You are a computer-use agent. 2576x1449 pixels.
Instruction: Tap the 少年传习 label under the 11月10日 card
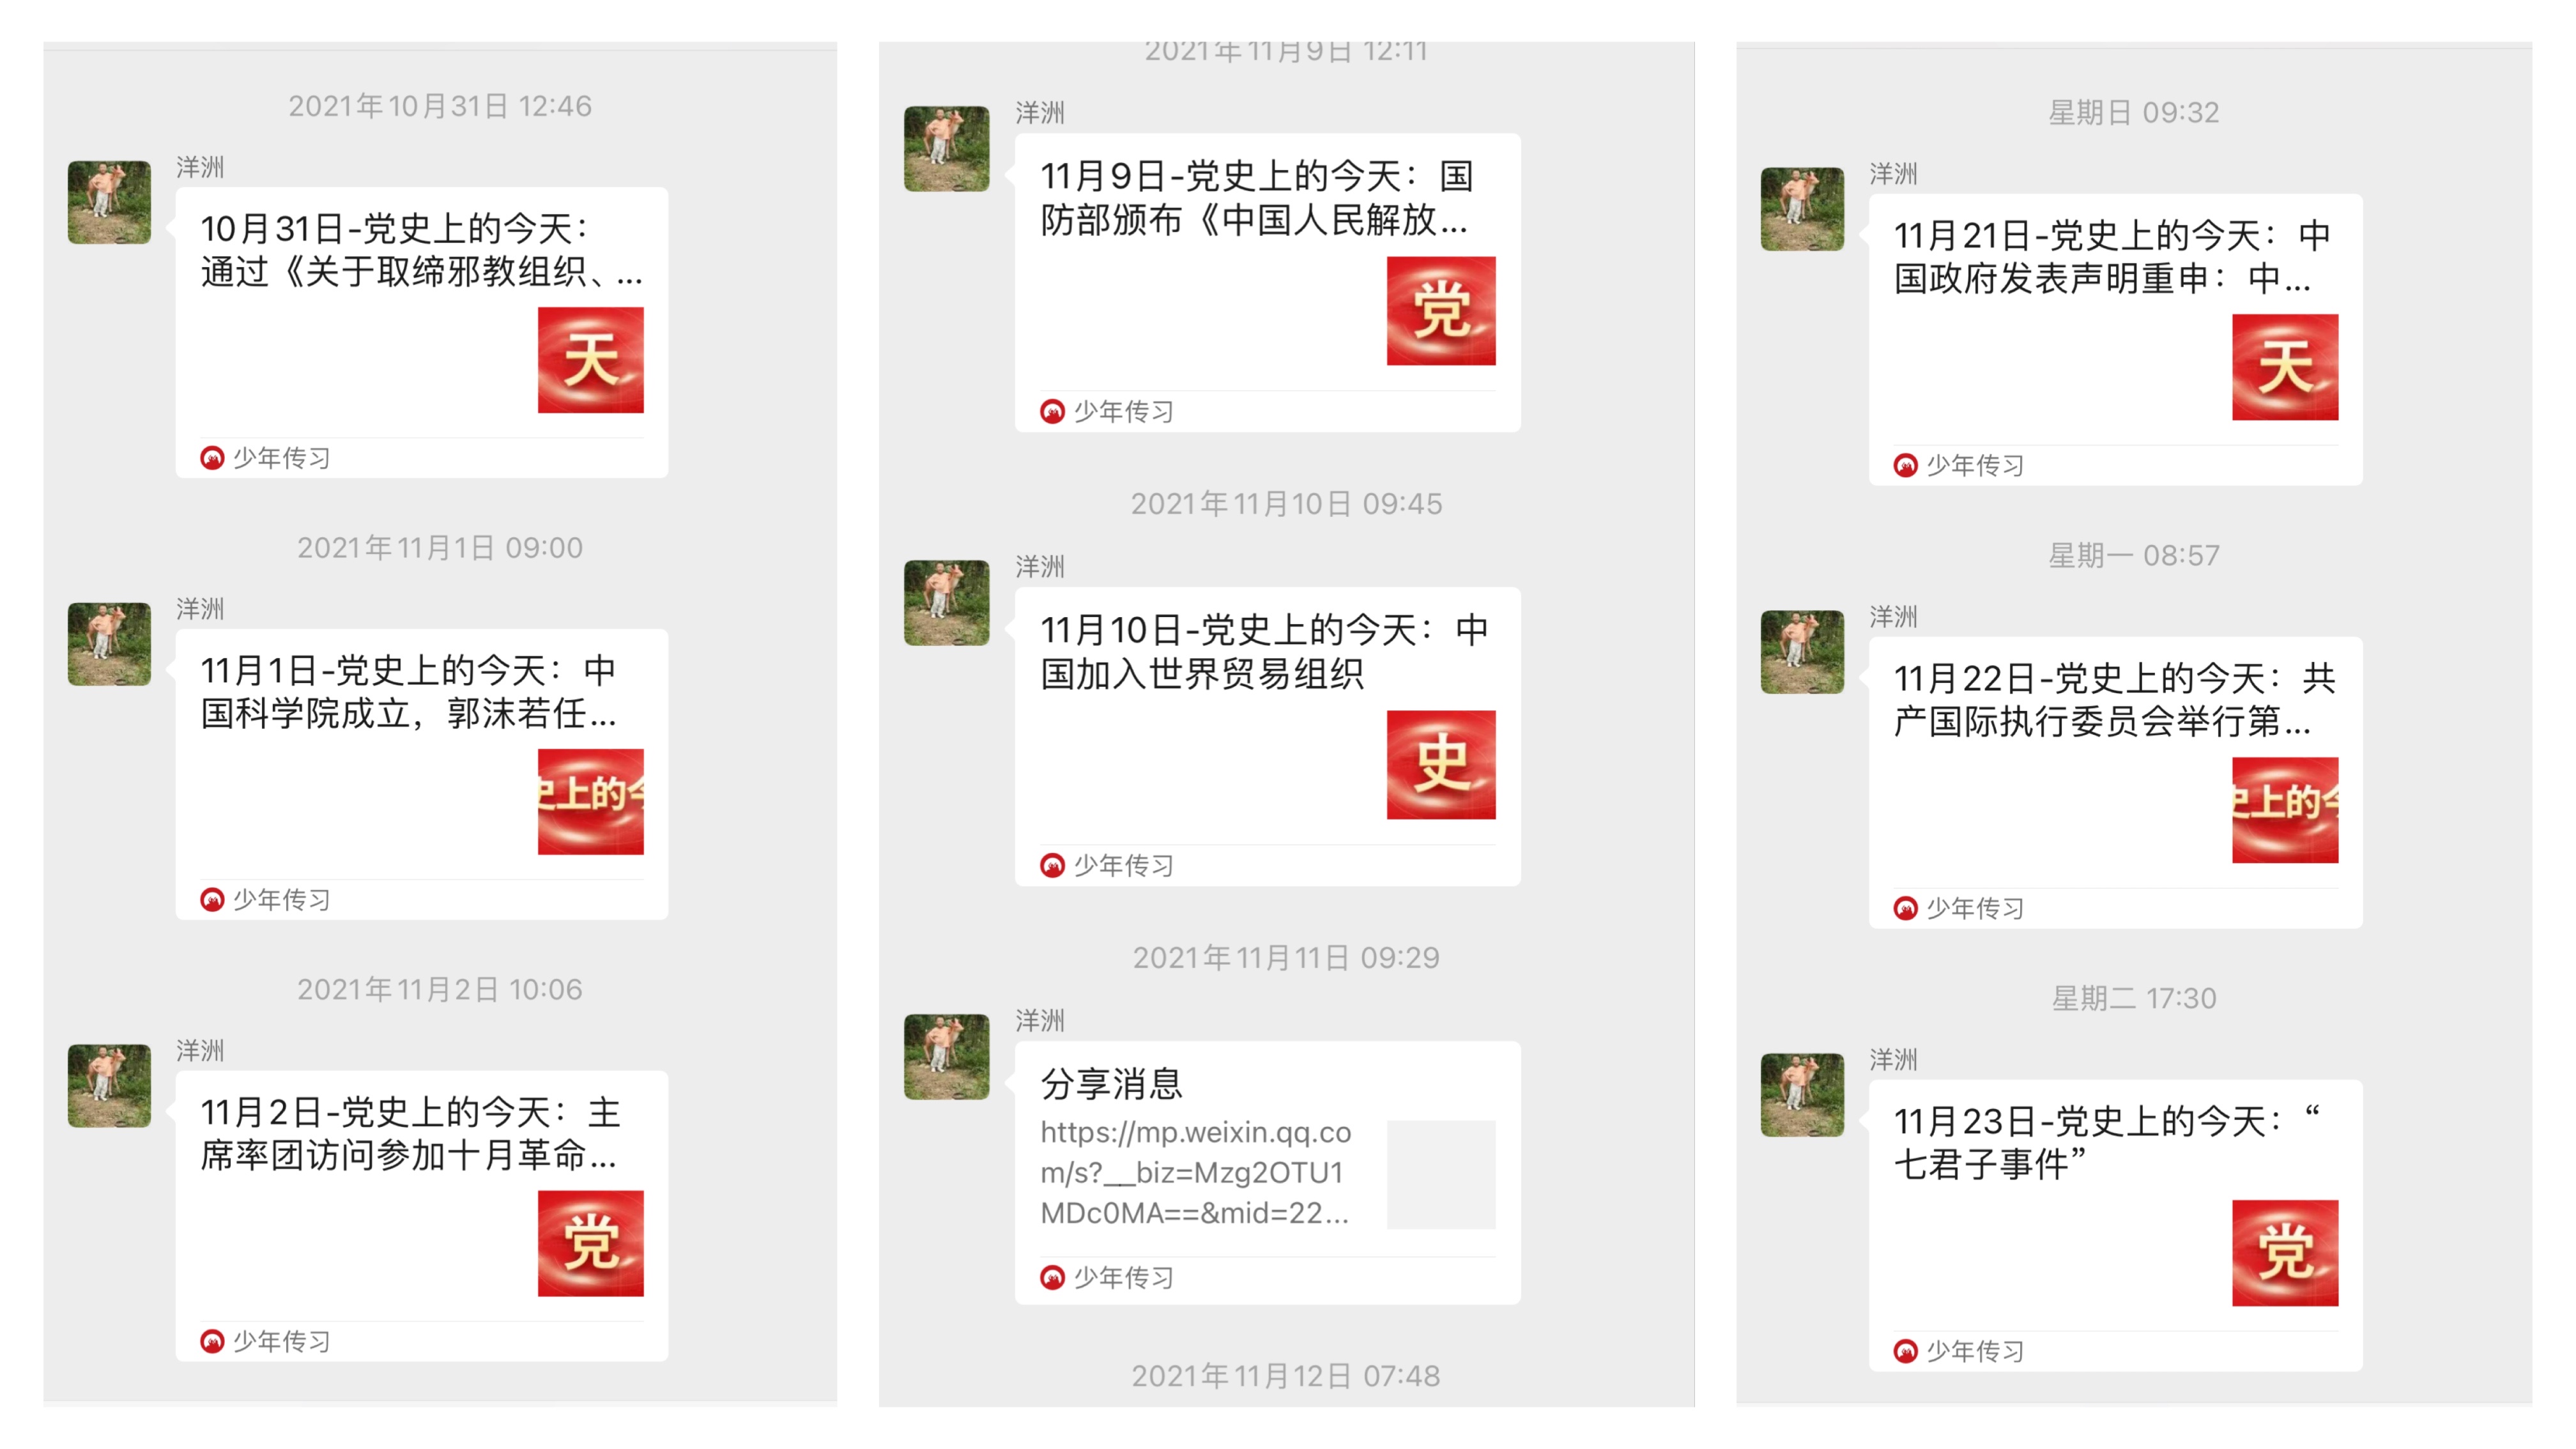pos(1123,865)
